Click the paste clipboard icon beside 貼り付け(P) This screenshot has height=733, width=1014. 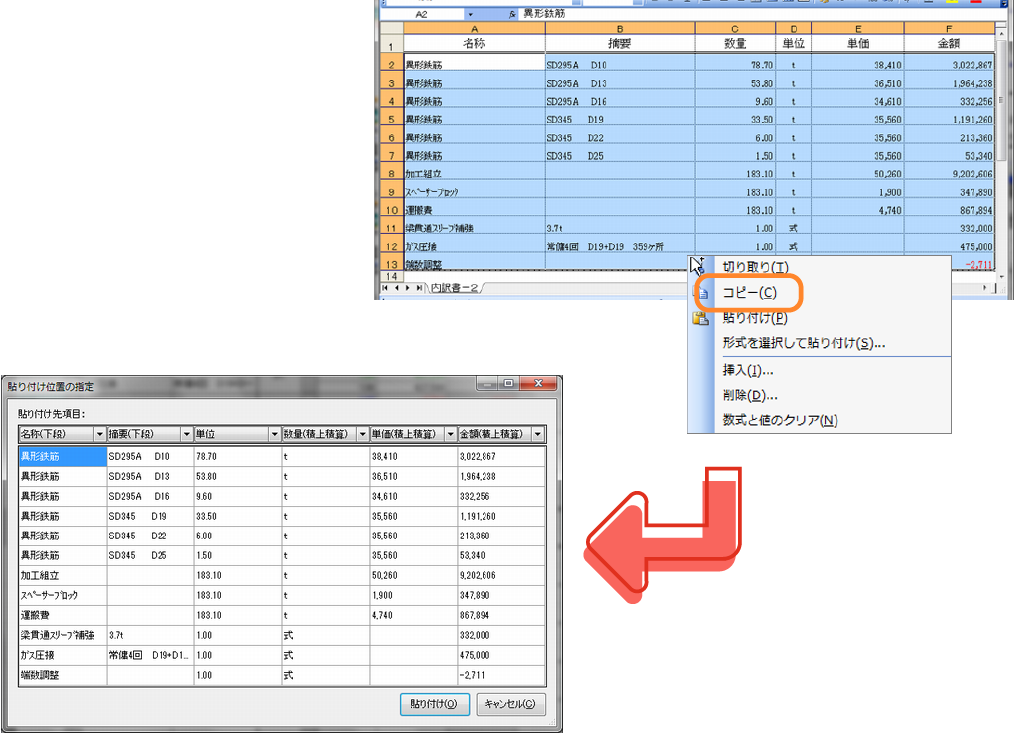tap(701, 318)
